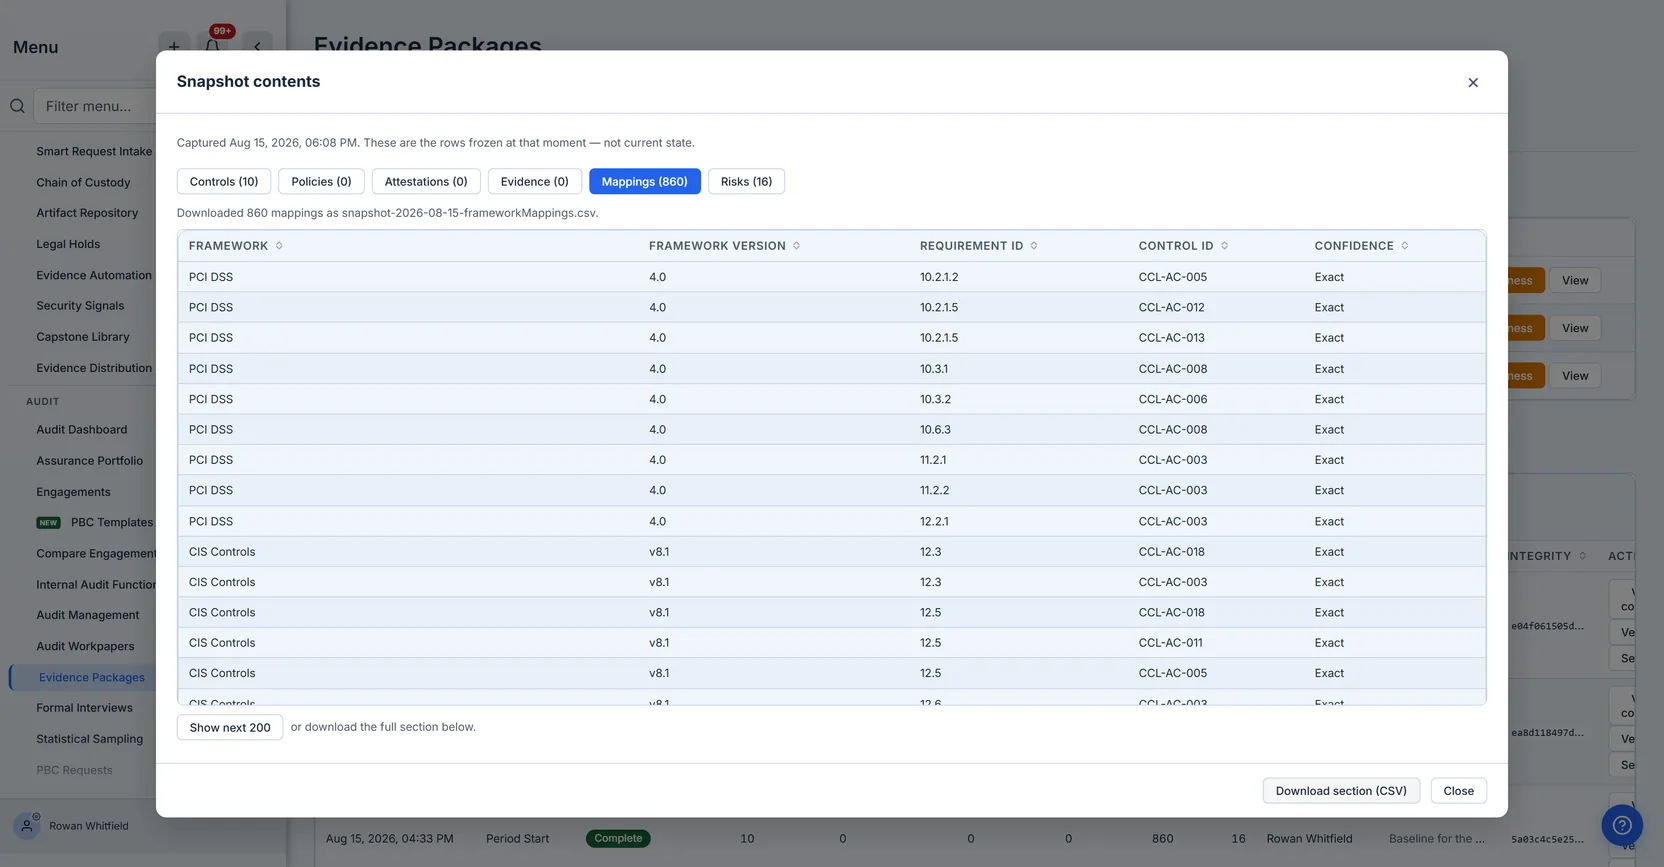Switch to the Evidence (0) tab
This screenshot has height=867, width=1664.
point(535,182)
